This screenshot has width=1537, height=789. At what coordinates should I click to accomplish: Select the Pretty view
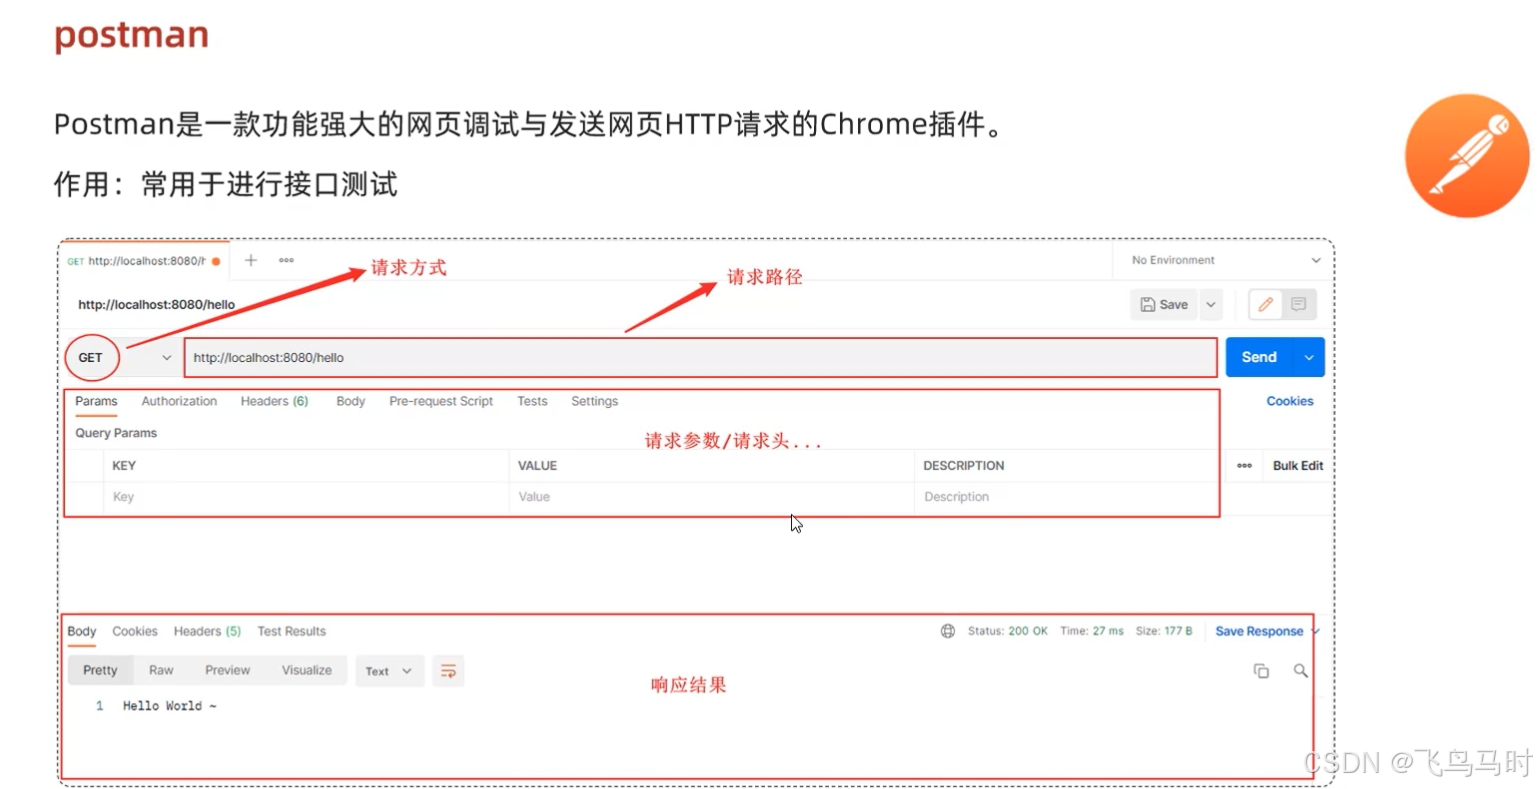pyautogui.click(x=100, y=670)
